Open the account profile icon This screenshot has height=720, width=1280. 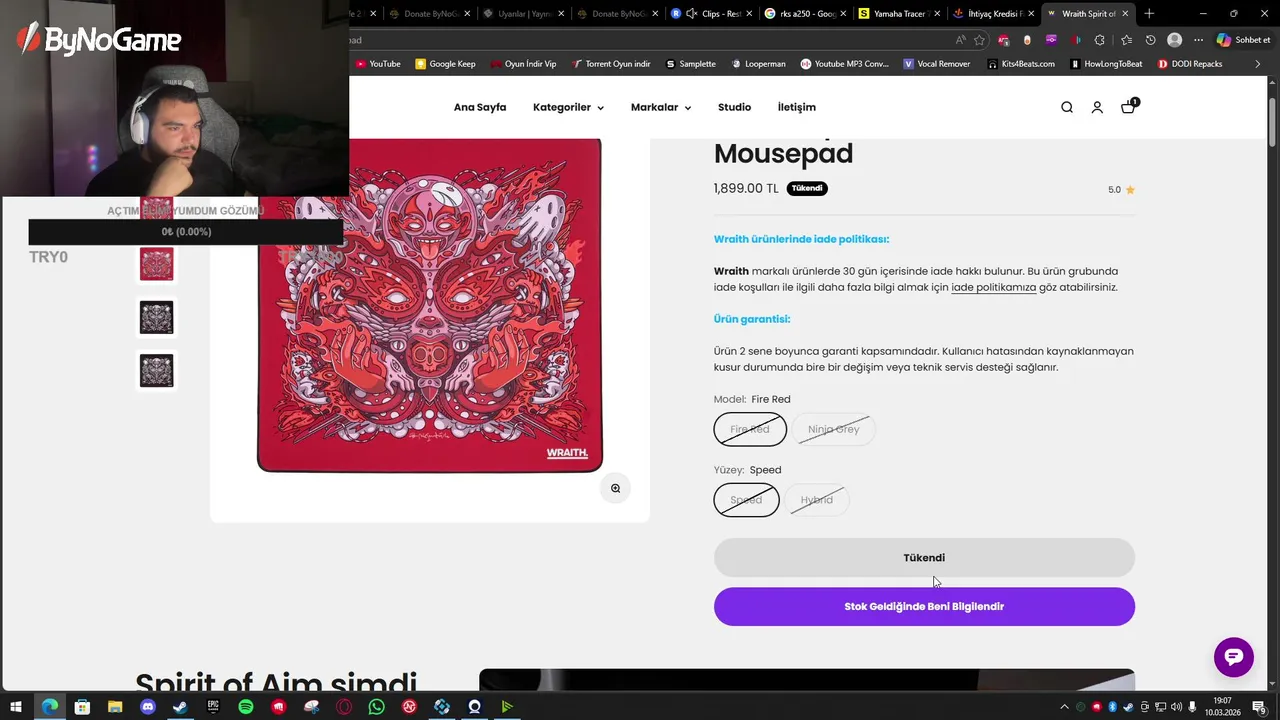1097,107
